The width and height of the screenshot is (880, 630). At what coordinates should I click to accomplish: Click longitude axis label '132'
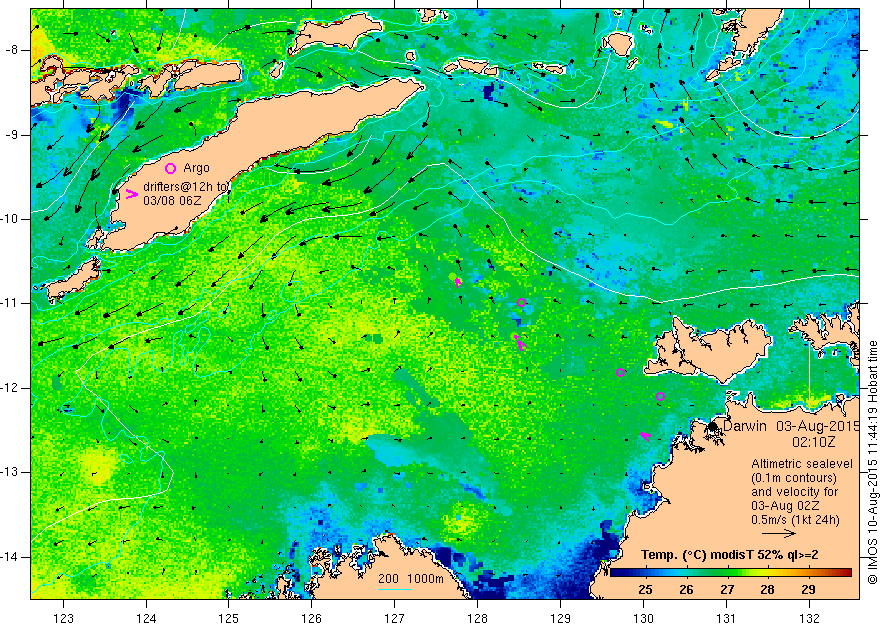[809, 618]
